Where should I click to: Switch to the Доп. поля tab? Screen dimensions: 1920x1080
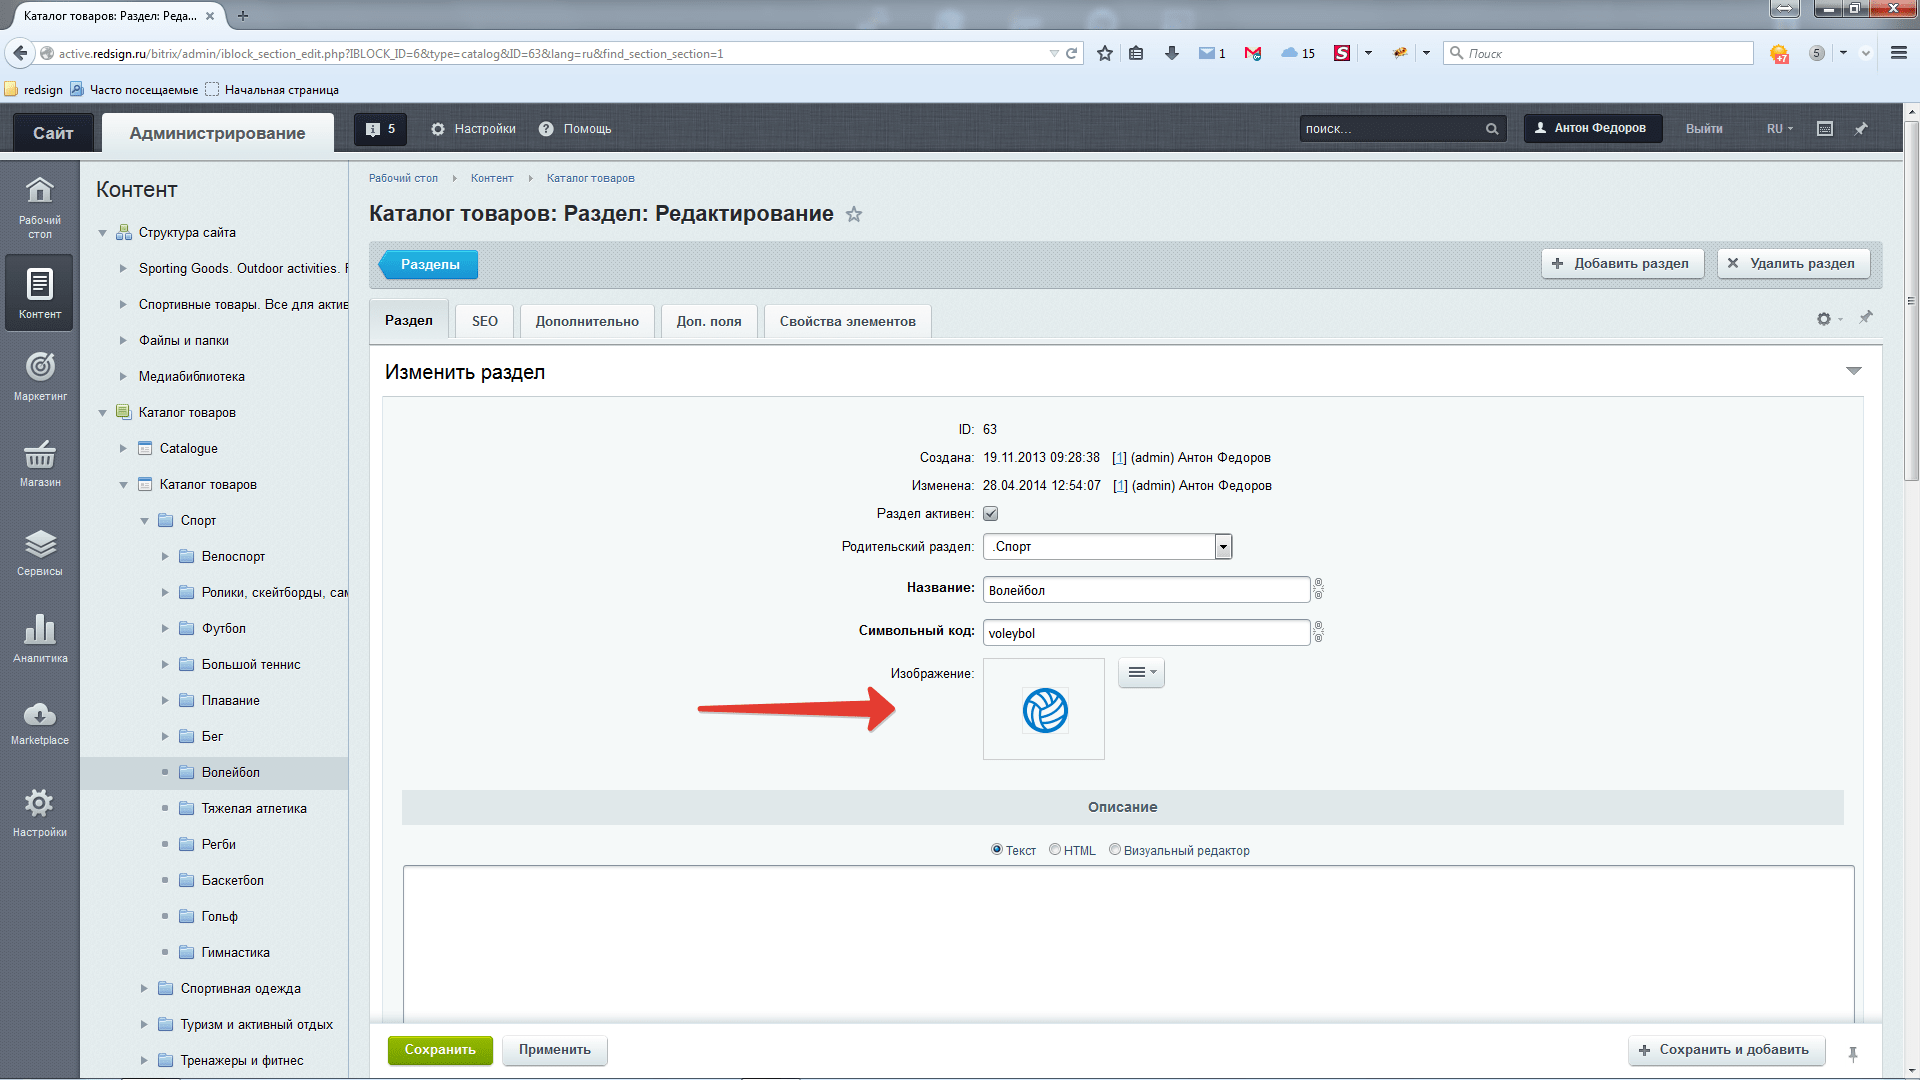709,321
